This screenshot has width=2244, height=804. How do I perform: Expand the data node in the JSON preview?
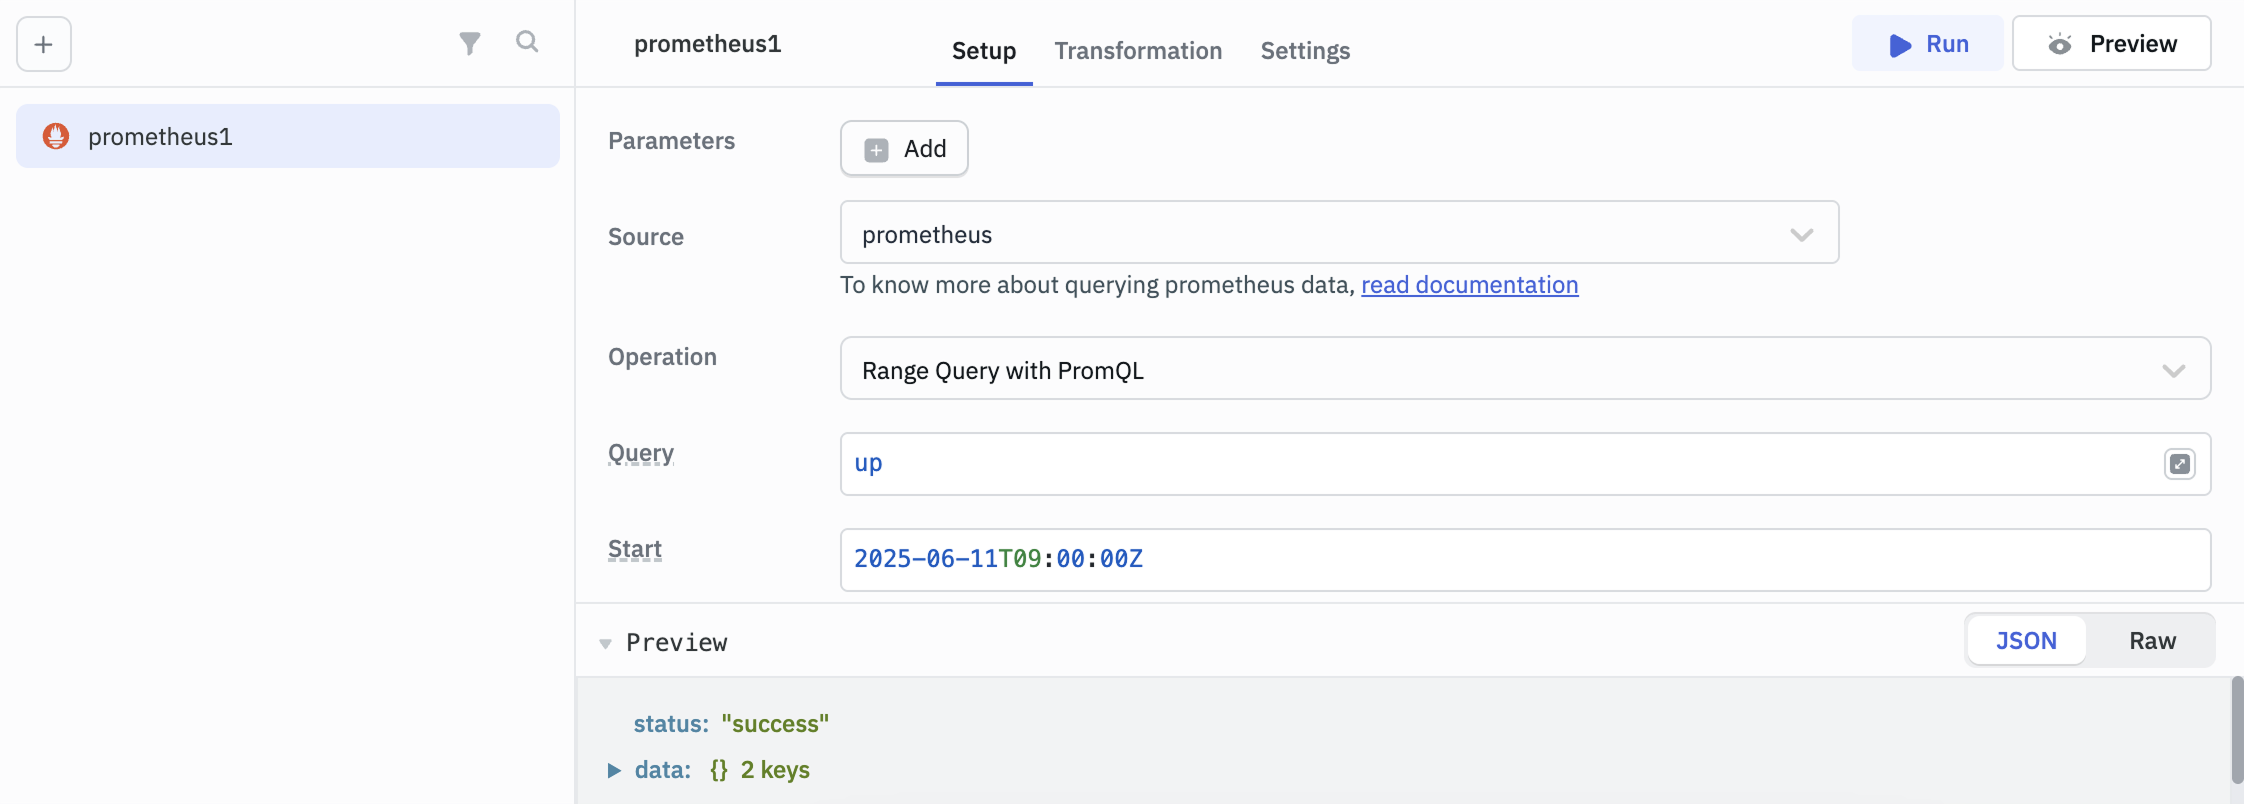coord(614,769)
